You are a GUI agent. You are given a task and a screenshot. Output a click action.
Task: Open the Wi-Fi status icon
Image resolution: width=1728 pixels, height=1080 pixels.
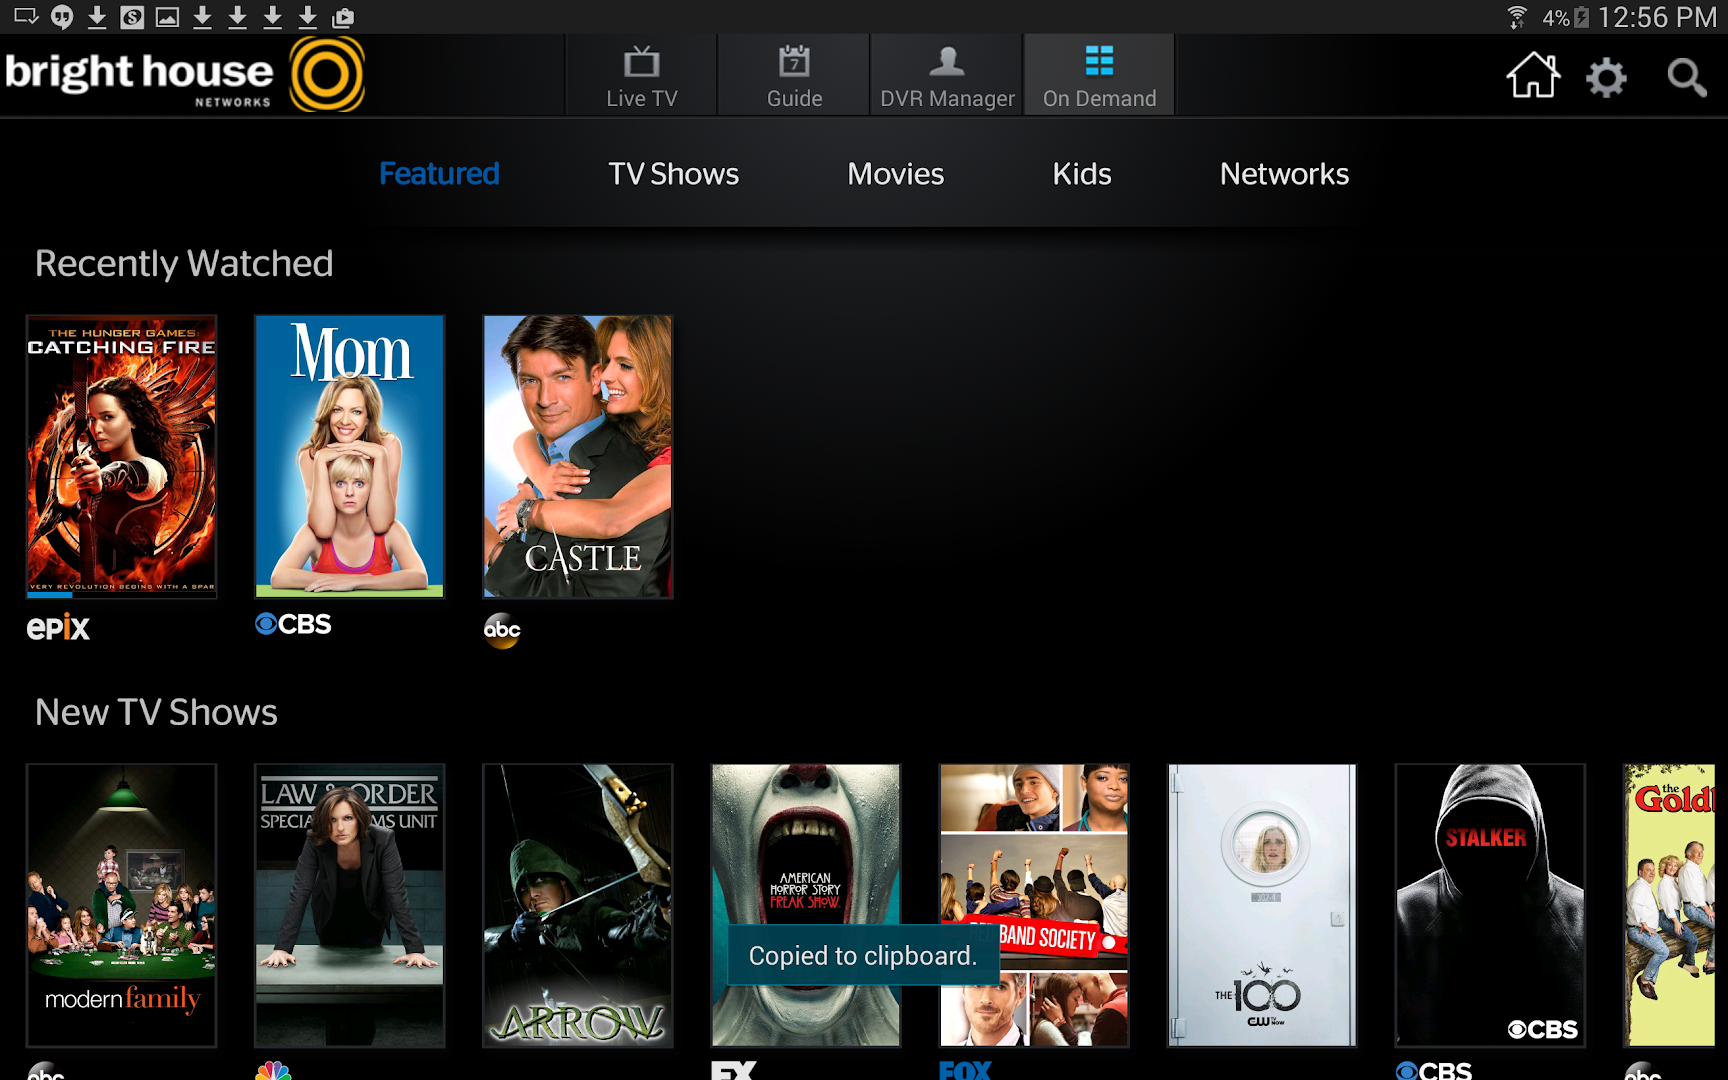click(x=1517, y=17)
